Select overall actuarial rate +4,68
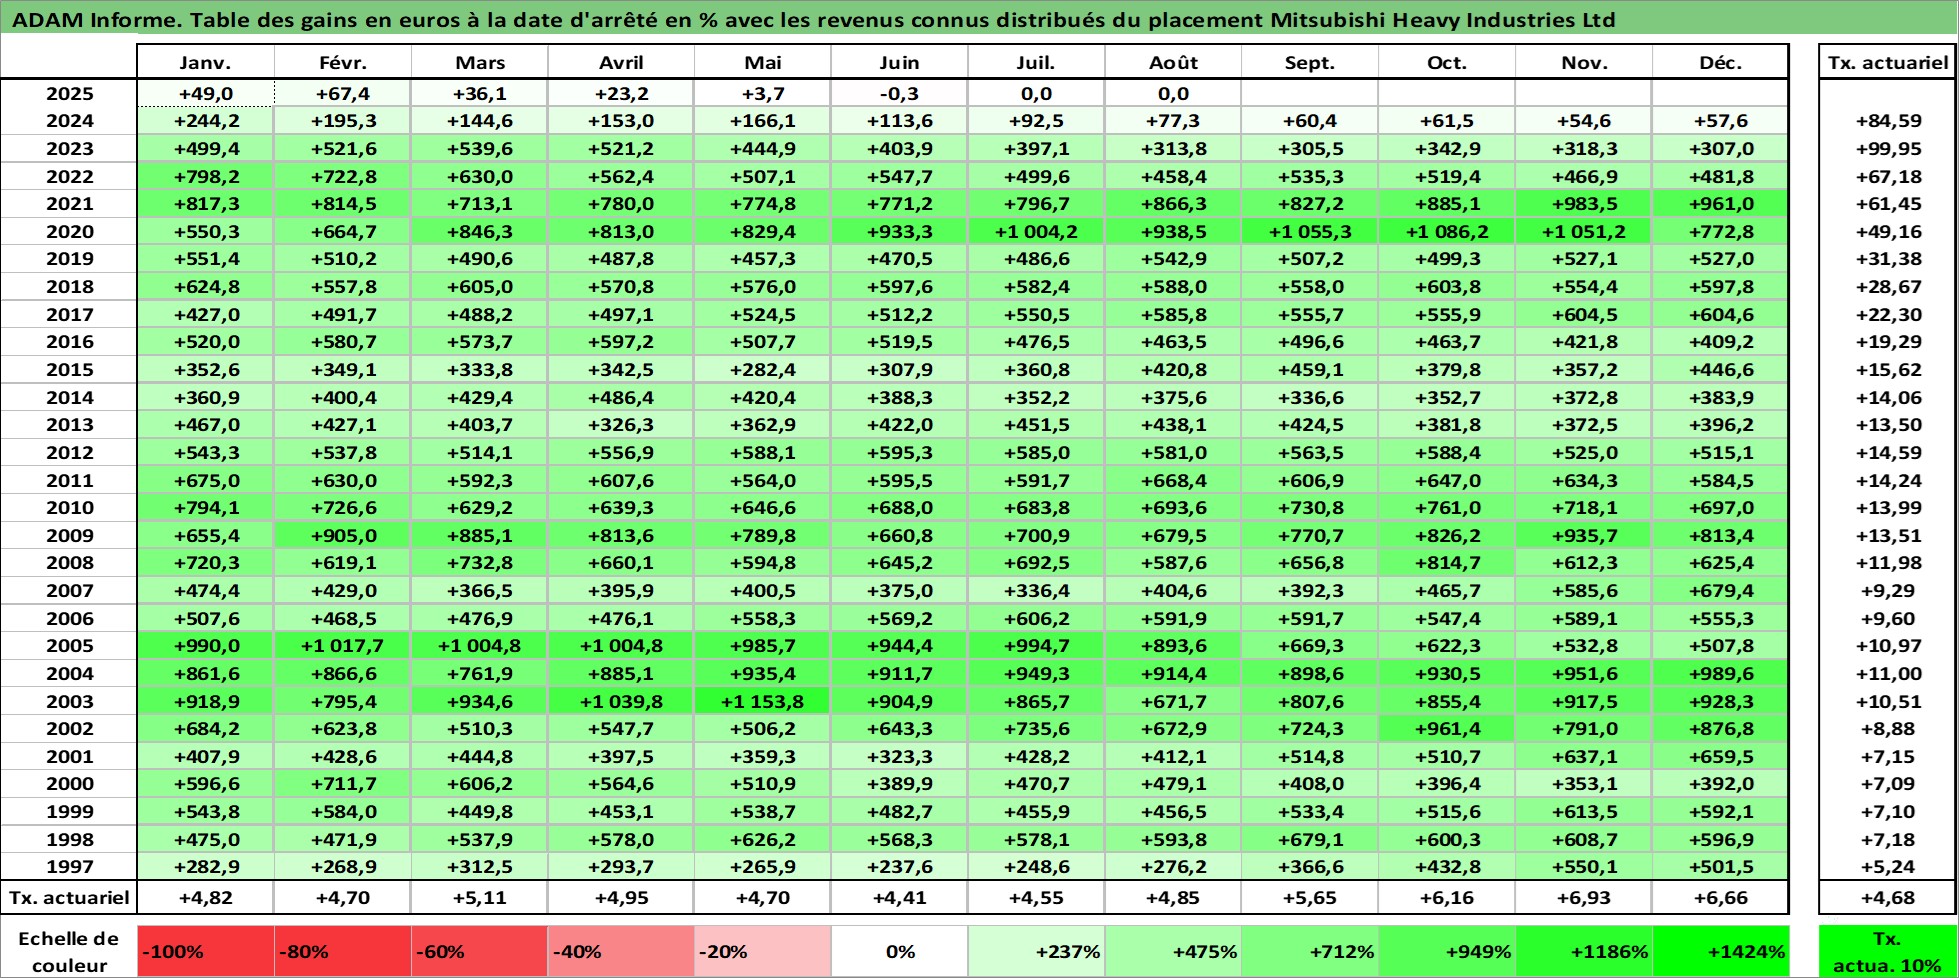This screenshot has width=1959, height=978. point(1888,898)
